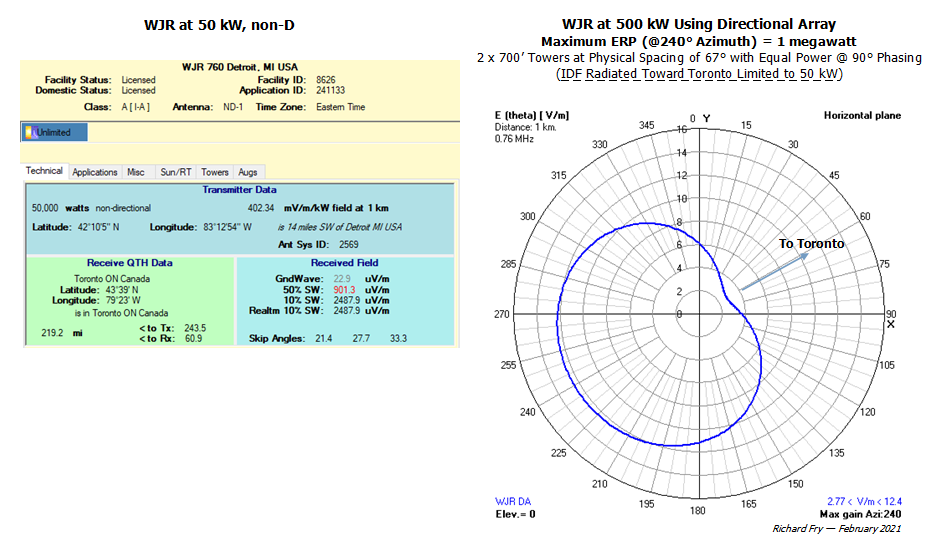Select Application ID value 241133
Image resolution: width=949 pixels, height=541 pixels.
330,90
